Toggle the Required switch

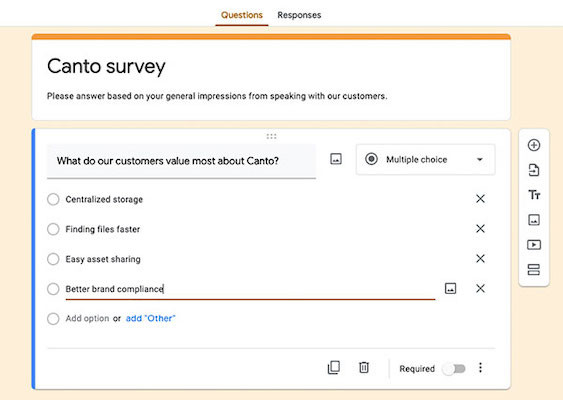[x=454, y=369]
